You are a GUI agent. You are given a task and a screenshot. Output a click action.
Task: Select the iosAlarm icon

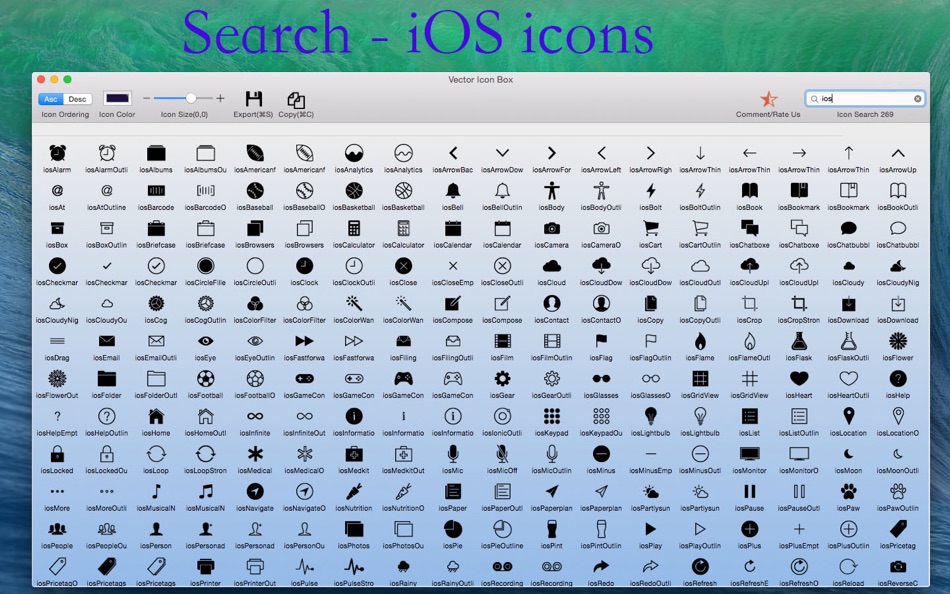click(58, 152)
